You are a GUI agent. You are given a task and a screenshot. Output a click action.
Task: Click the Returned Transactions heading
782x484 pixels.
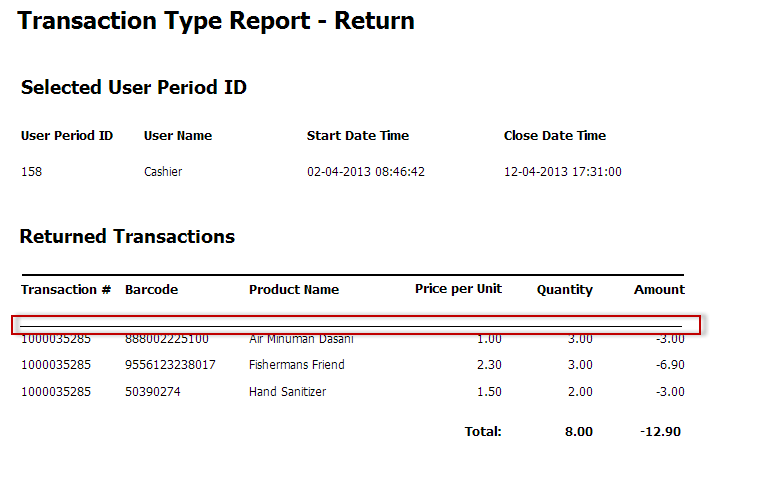click(x=127, y=237)
